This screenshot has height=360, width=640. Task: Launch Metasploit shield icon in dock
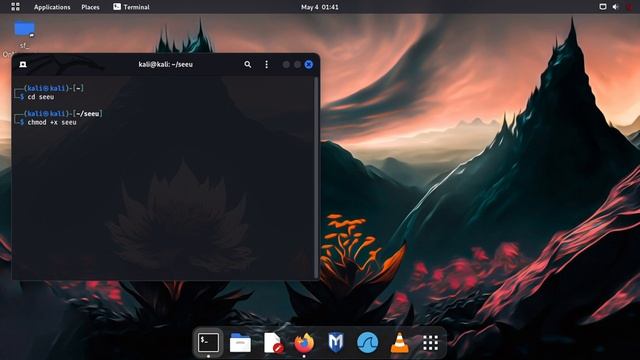pyautogui.click(x=336, y=342)
